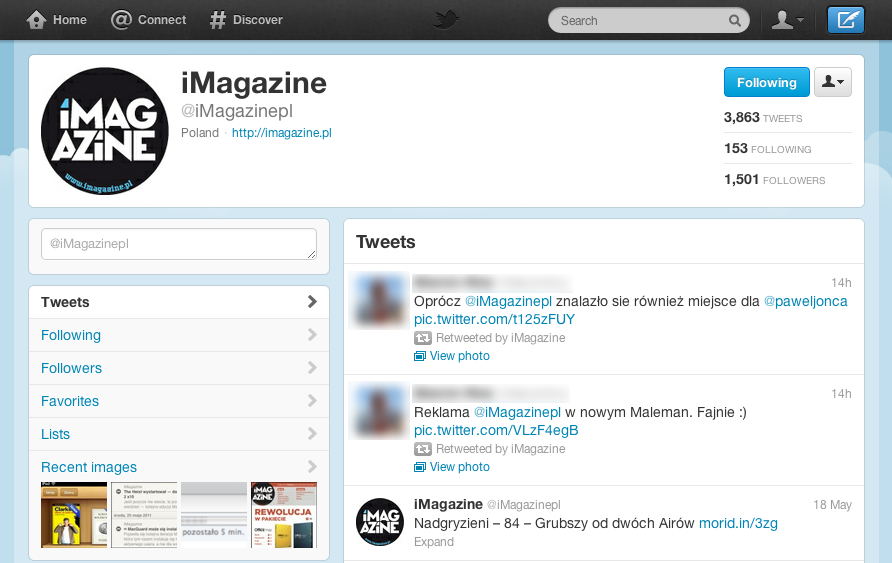
Task: Open the account profile dropdown
Action: pos(787,20)
